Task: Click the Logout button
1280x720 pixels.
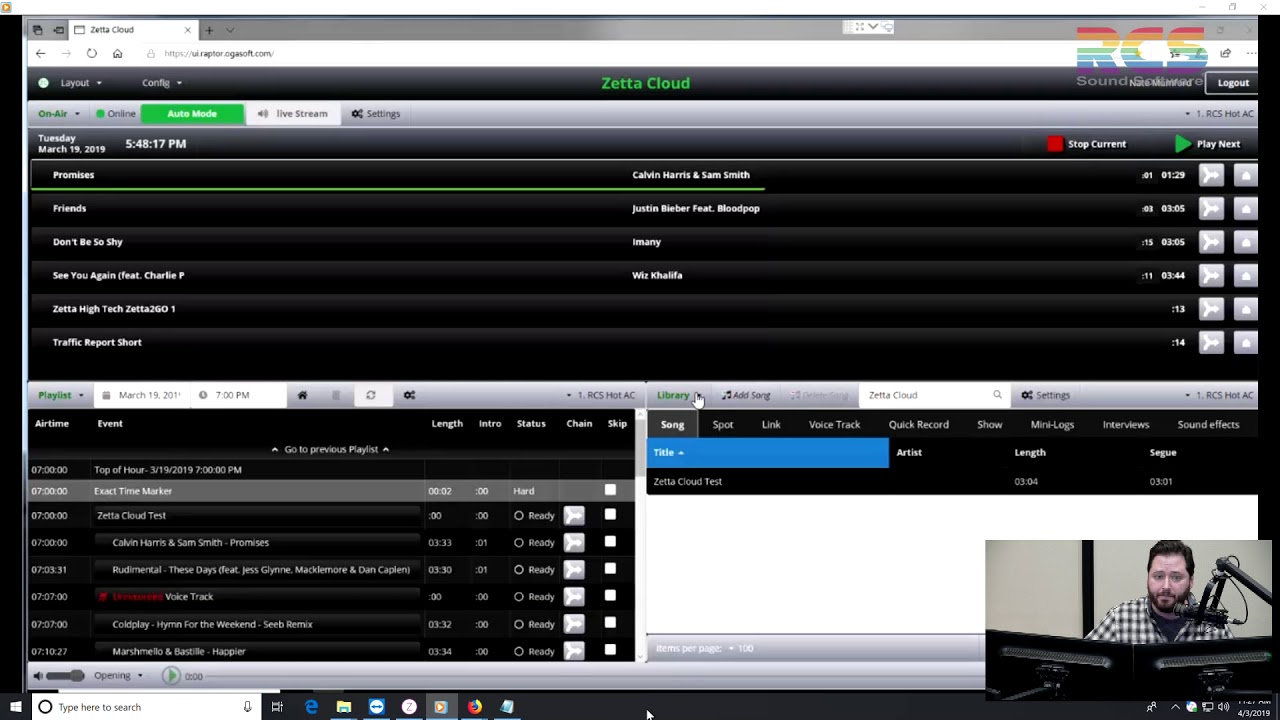Action: [1233, 83]
